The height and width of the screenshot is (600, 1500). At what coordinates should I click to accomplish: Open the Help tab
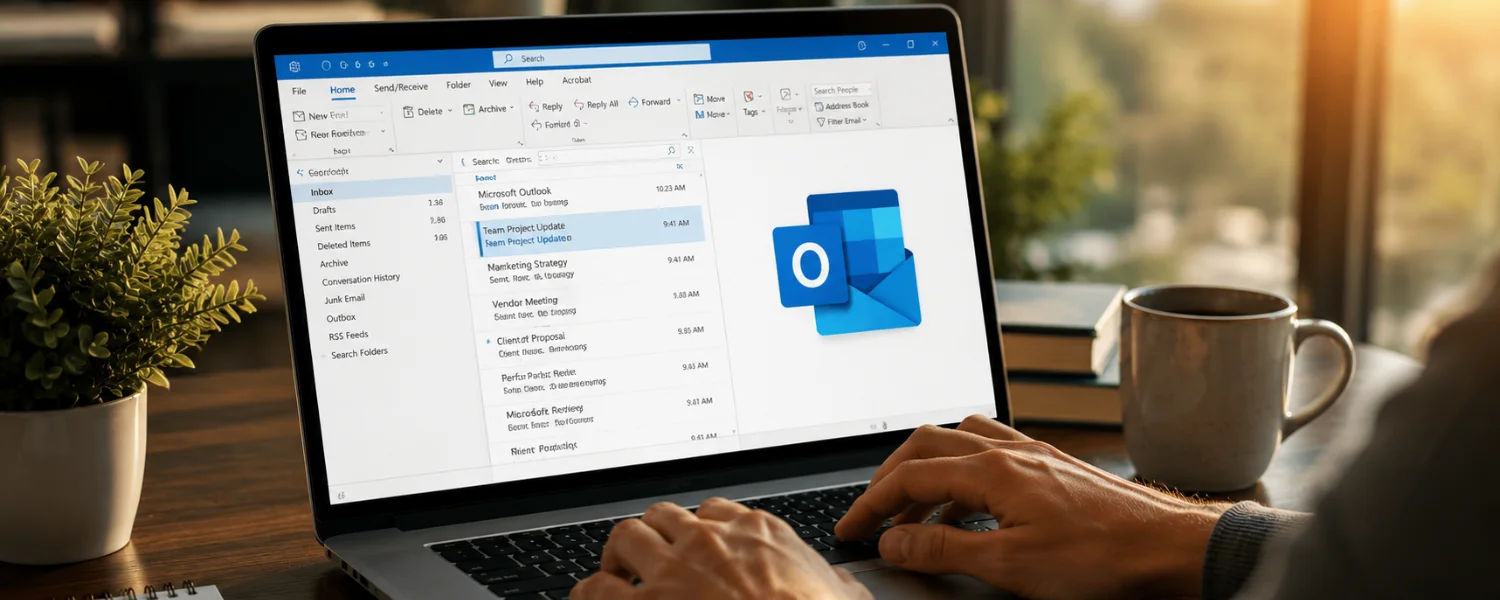(x=535, y=82)
